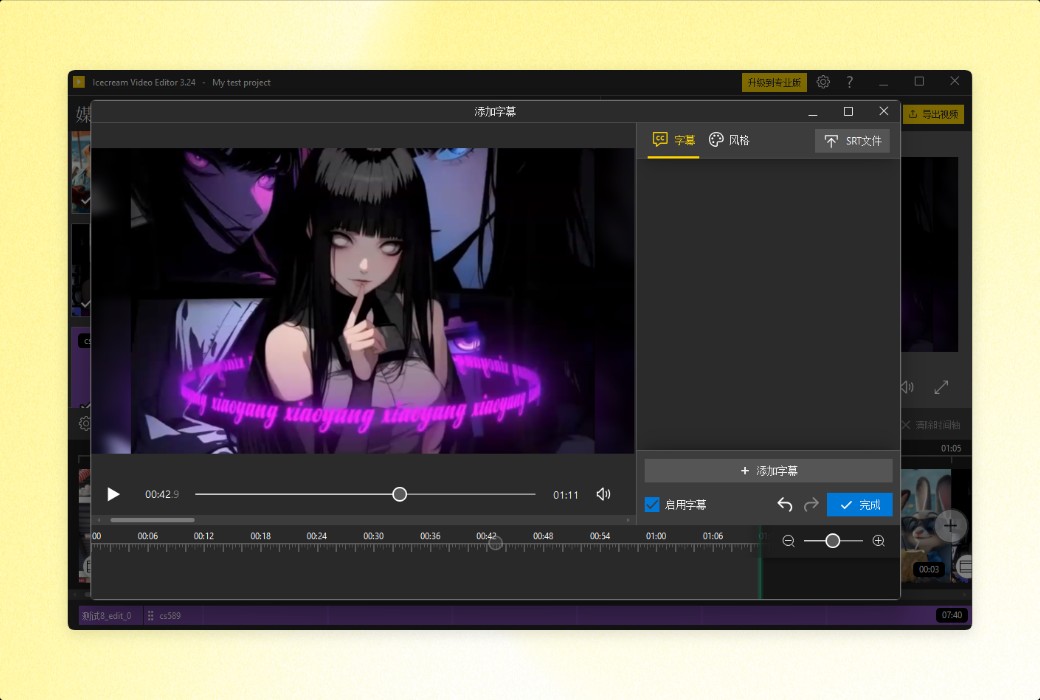Click the circular plus icon near the timeline
Screen dimensions: 1040x700
click(949, 525)
